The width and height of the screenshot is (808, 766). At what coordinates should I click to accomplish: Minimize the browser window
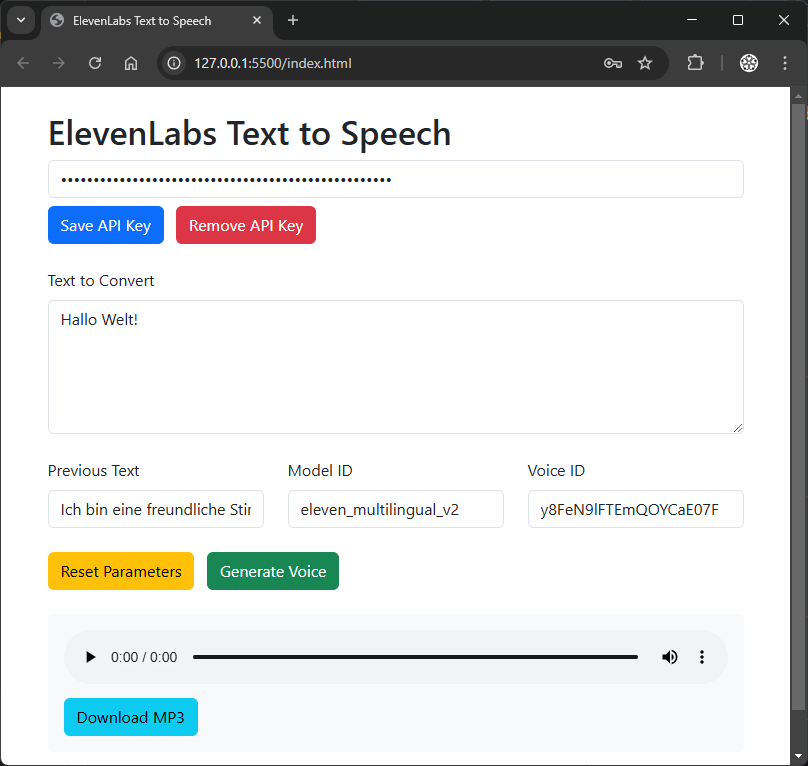point(692,20)
